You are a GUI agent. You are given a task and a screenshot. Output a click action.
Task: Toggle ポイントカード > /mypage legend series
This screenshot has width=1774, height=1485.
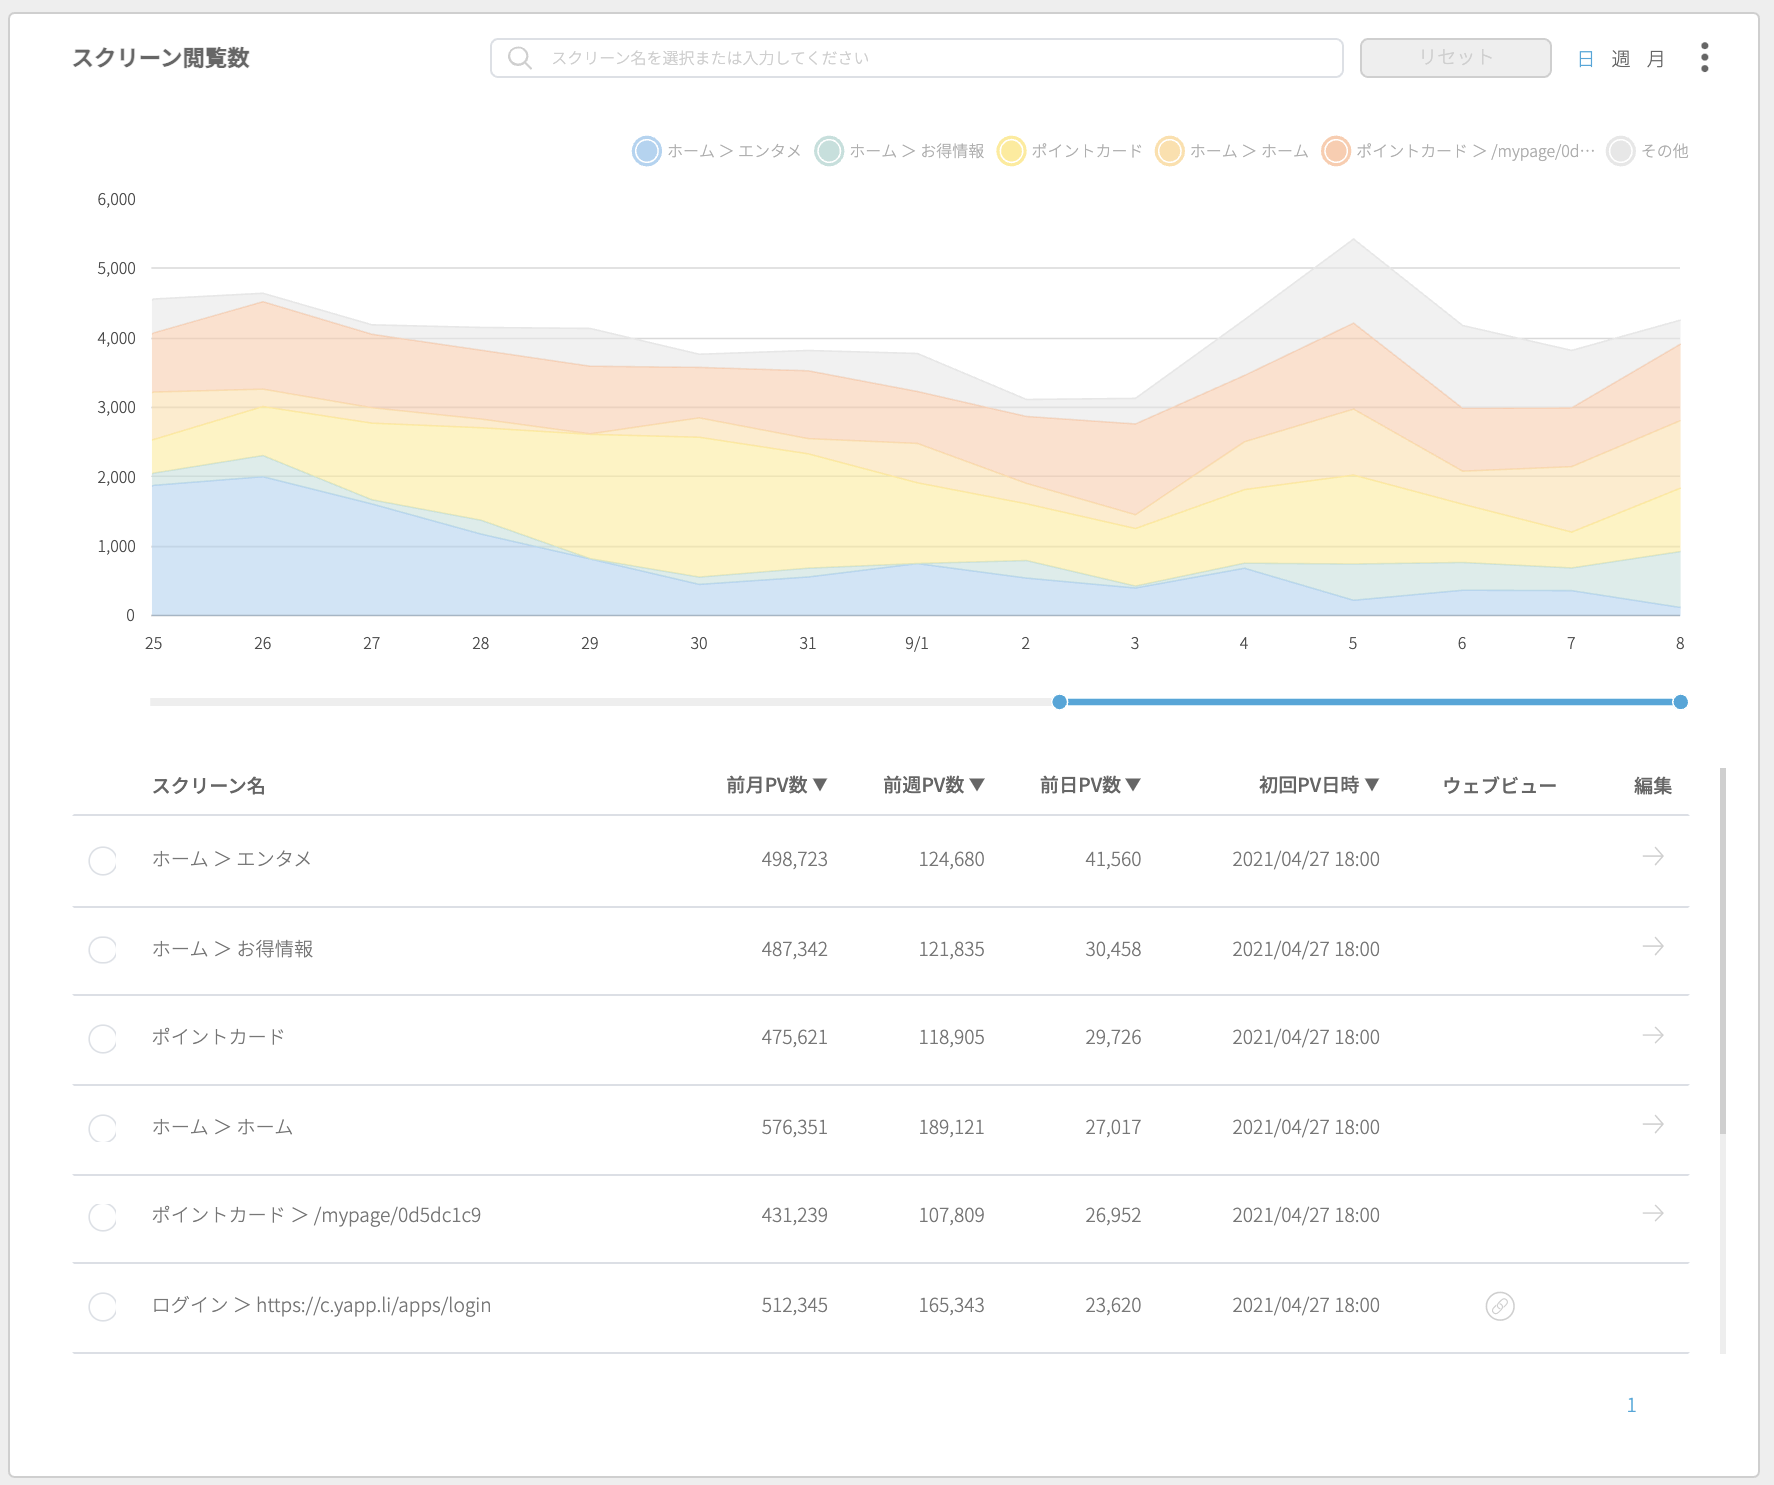(x=1458, y=151)
